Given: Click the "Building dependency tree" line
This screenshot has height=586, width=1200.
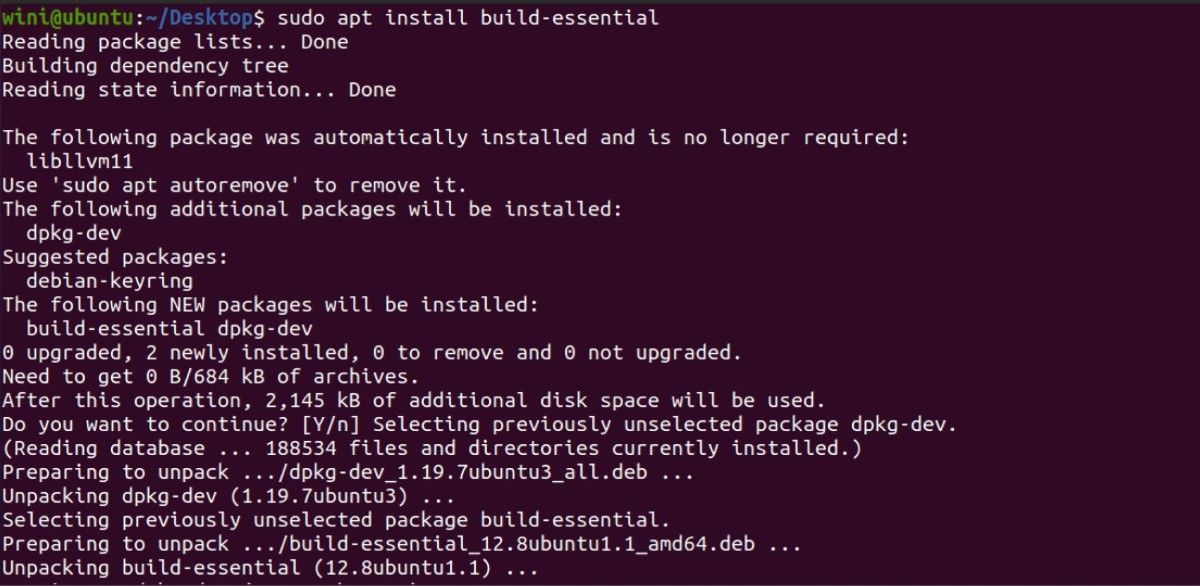Looking at the screenshot, I should (x=145, y=66).
